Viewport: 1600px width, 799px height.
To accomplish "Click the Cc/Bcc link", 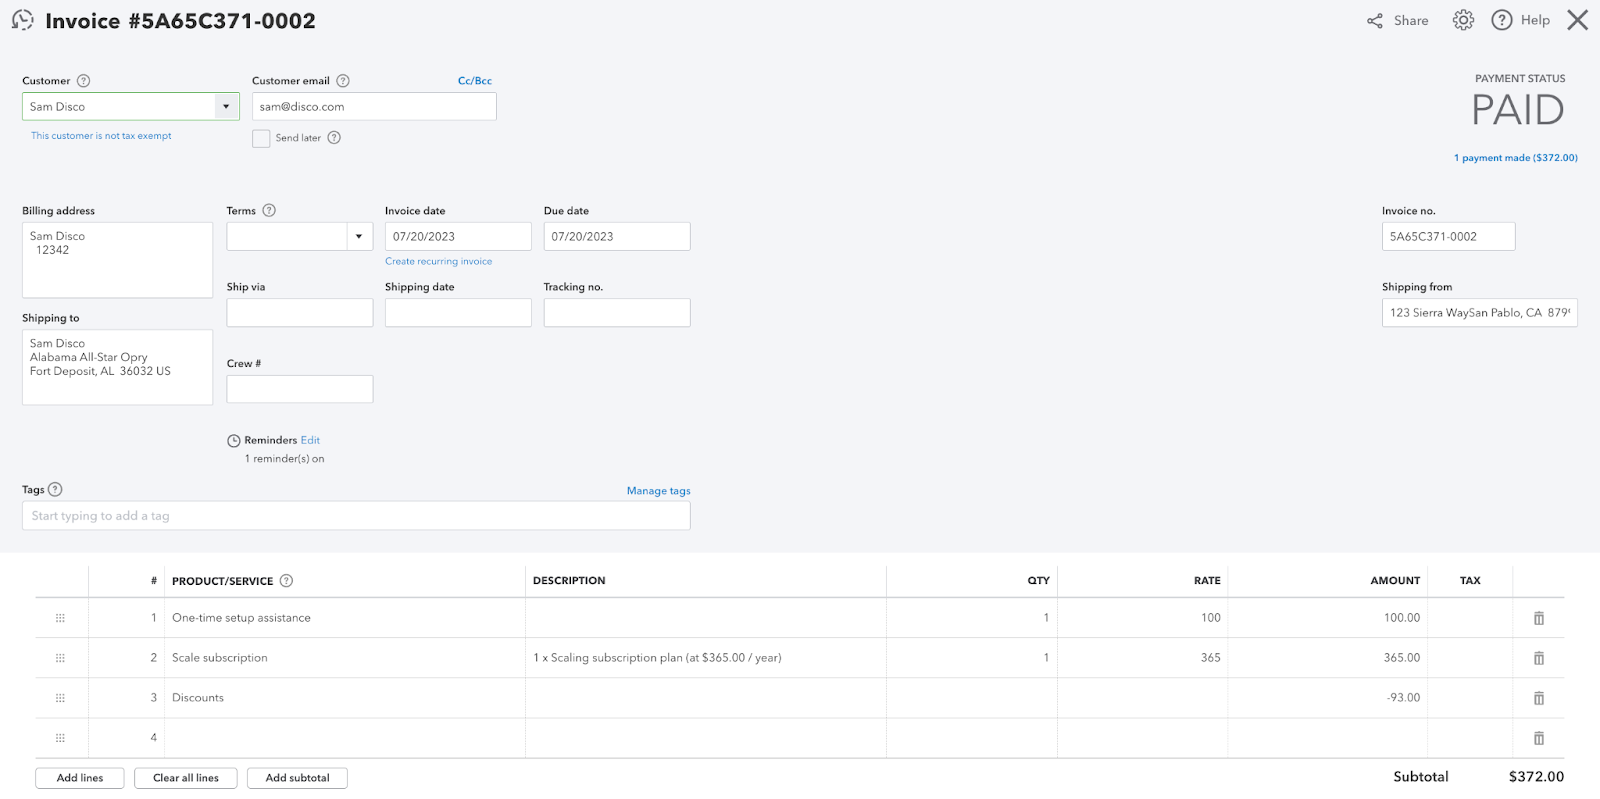I will (x=474, y=81).
